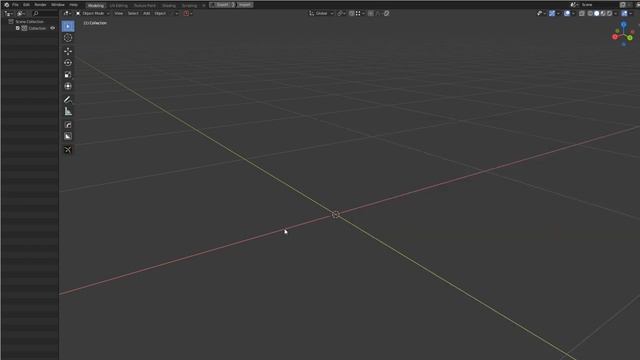Open the Global transform orientation dropdown
Screen dimensions: 640x360
(x=321, y=13)
